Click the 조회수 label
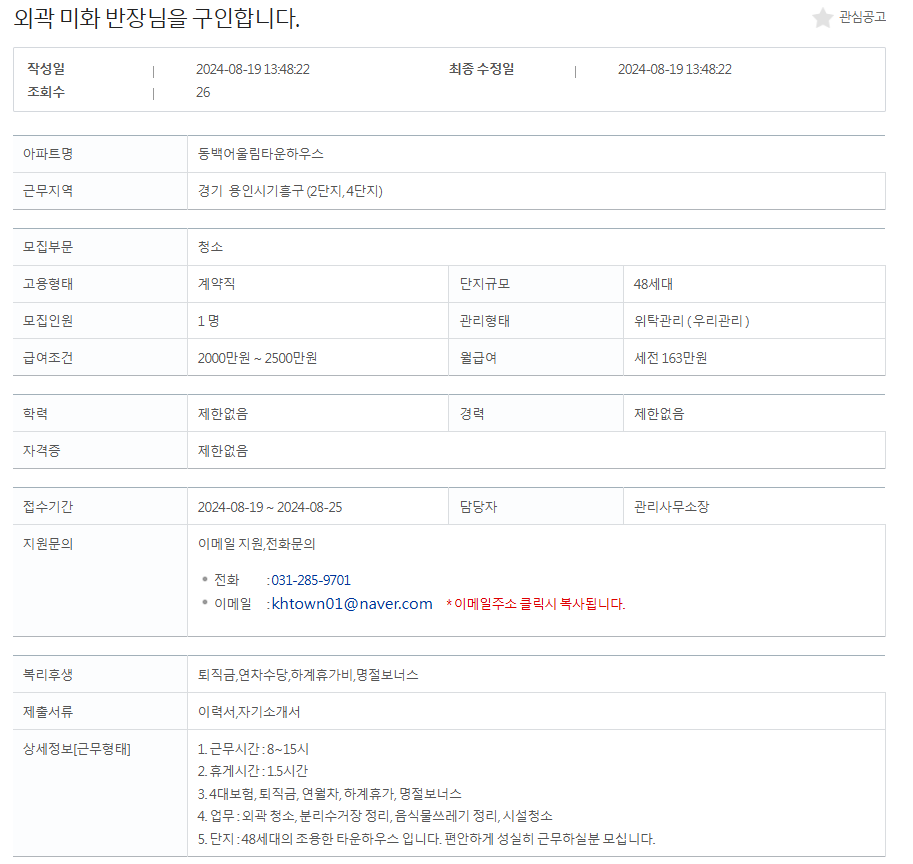 point(46,92)
